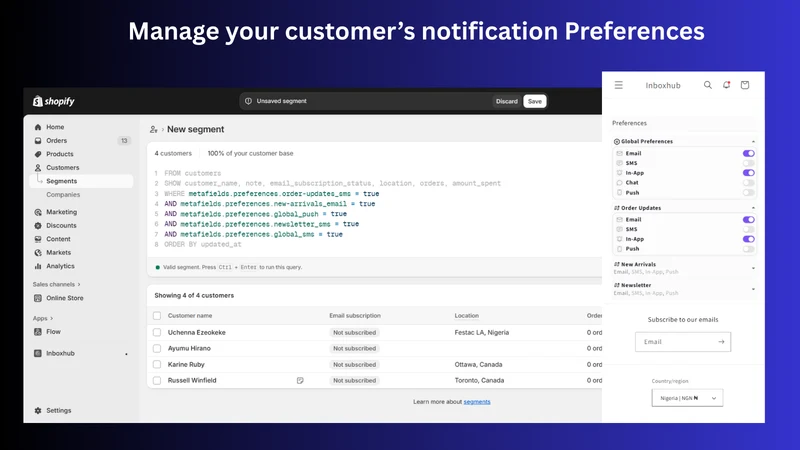Toggle Order Updates Email switch
The width and height of the screenshot is (800, 450).
(x=748, y=219)
